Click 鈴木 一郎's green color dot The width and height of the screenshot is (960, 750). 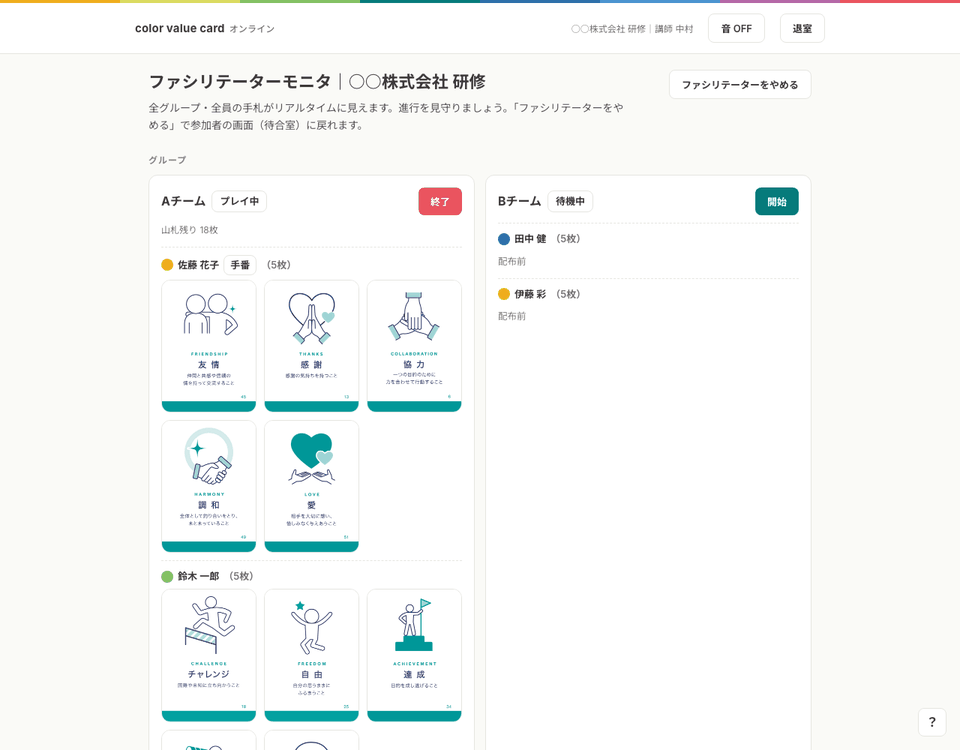(x=167, y=576)
